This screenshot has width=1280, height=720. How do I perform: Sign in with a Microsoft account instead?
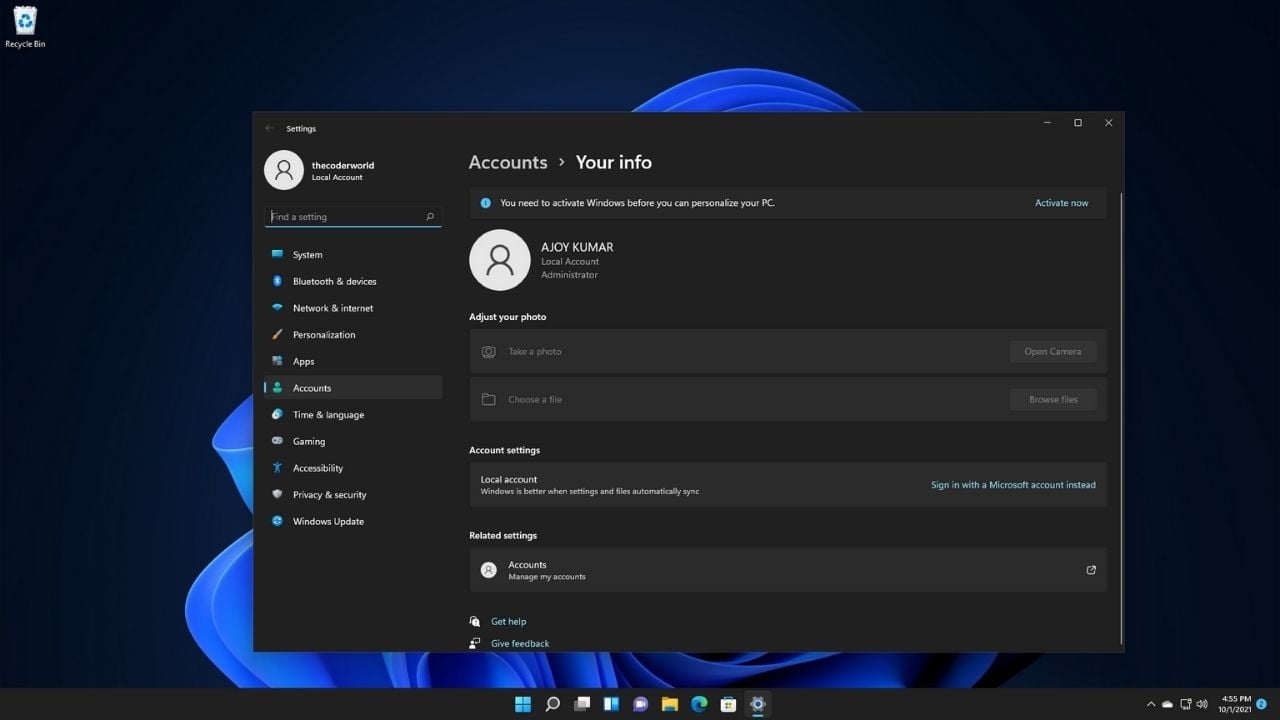click(x=1013, y=485)
